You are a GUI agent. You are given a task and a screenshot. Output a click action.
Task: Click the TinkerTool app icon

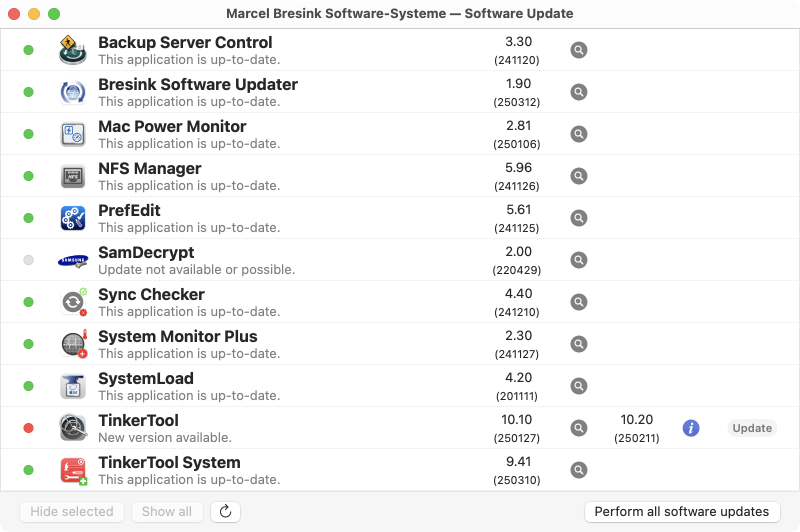(72, 428)
